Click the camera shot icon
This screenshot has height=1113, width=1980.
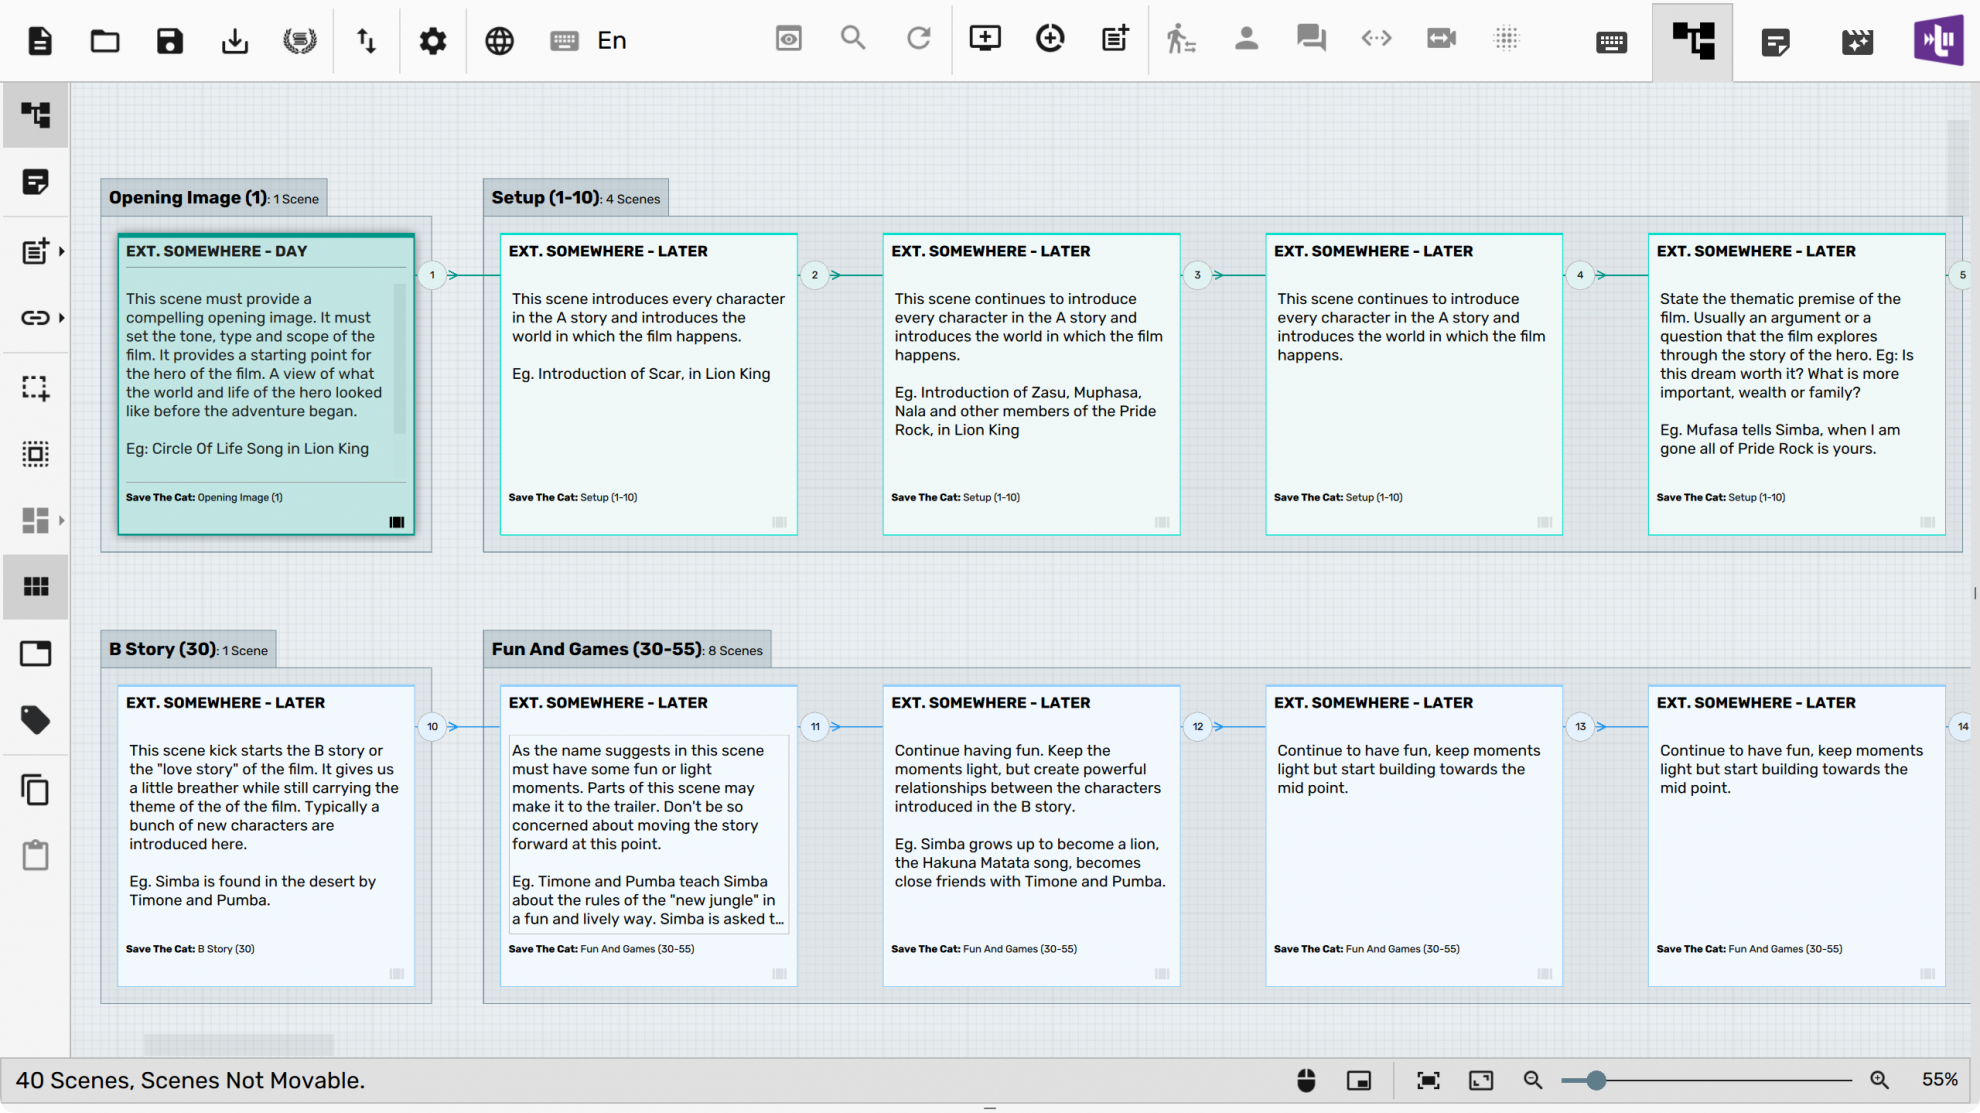pyautogui.click(x=1441, y=39)
